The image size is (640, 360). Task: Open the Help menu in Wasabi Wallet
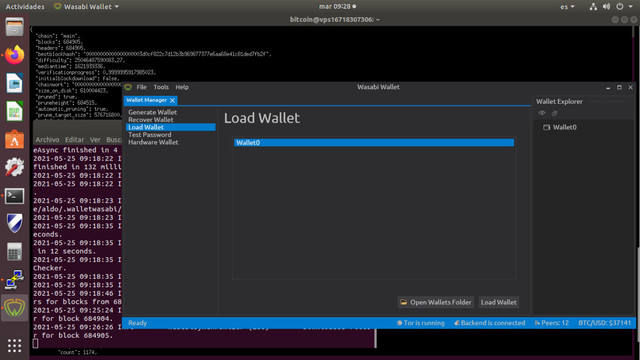coord(182,87)
